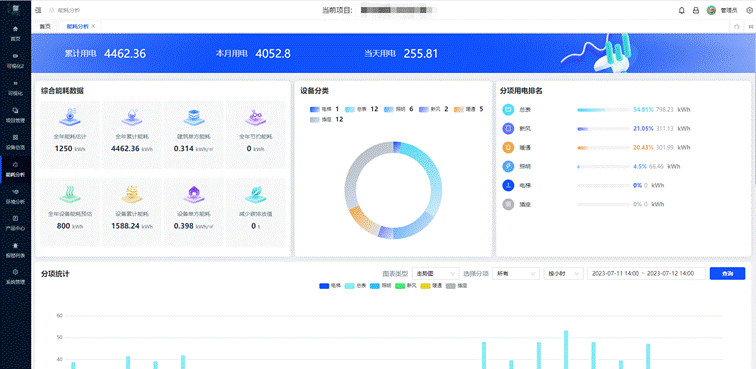Toggle 电梯 in the donut chart legend

tap(324, 109)
